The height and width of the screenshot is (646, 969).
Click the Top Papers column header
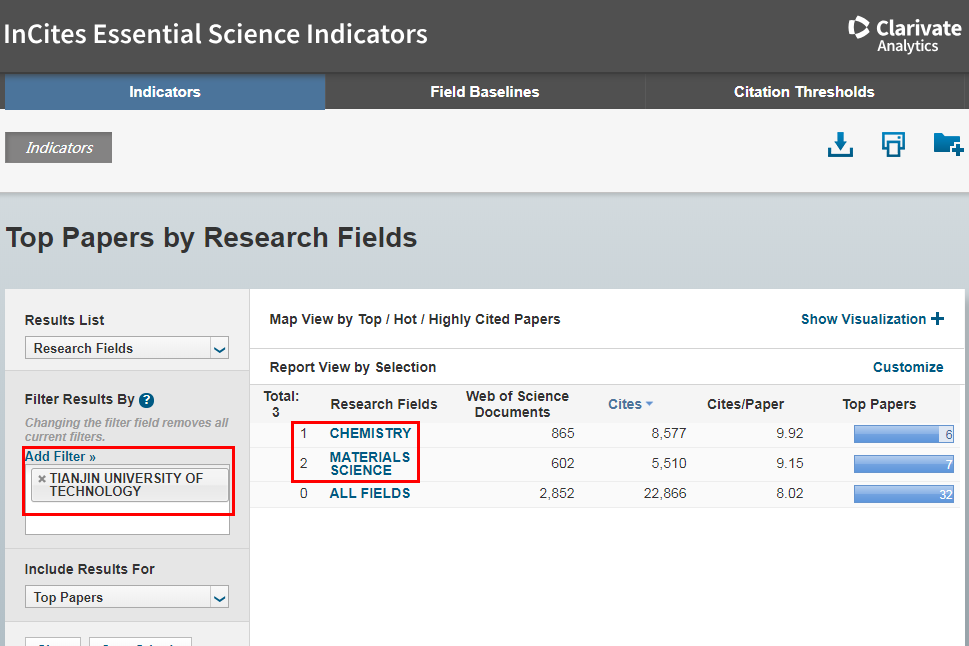[x=879, y=404]
